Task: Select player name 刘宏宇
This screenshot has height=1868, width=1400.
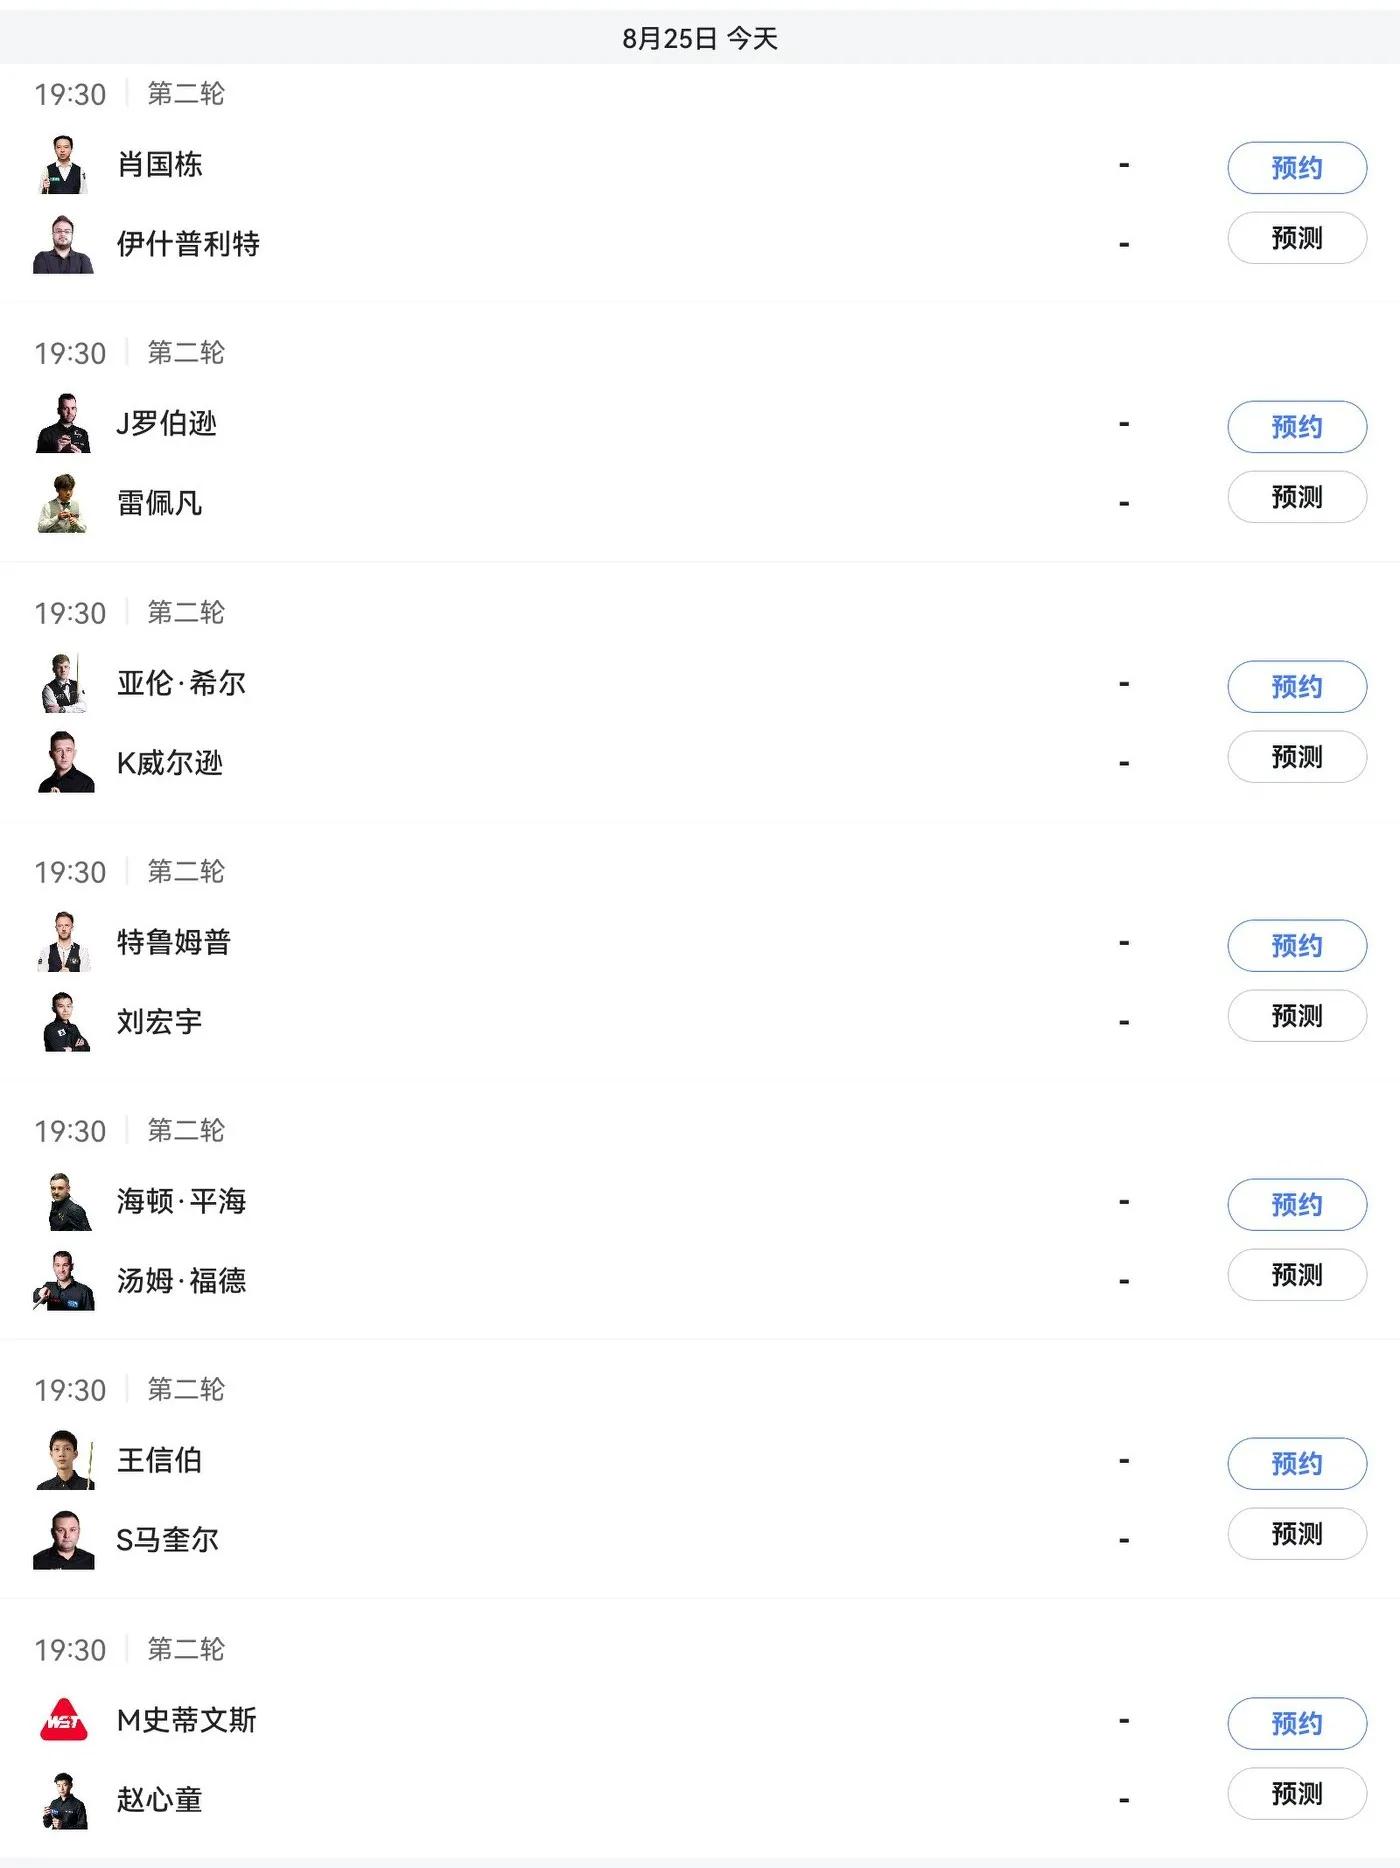Action: tap(160, 1021)
